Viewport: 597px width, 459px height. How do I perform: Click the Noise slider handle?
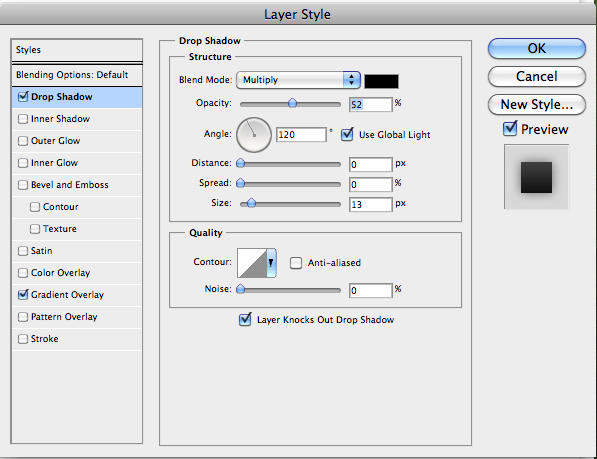pyautogui.click(x=240, y=289)
